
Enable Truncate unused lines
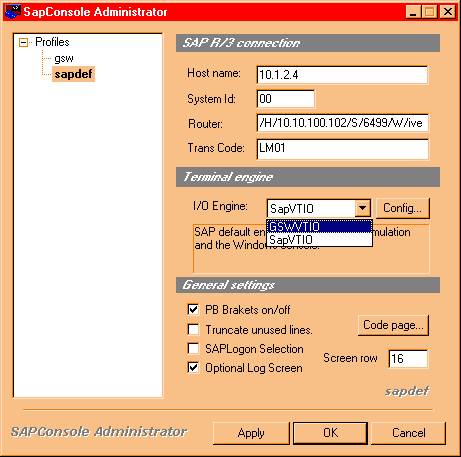tap(193, 329)
